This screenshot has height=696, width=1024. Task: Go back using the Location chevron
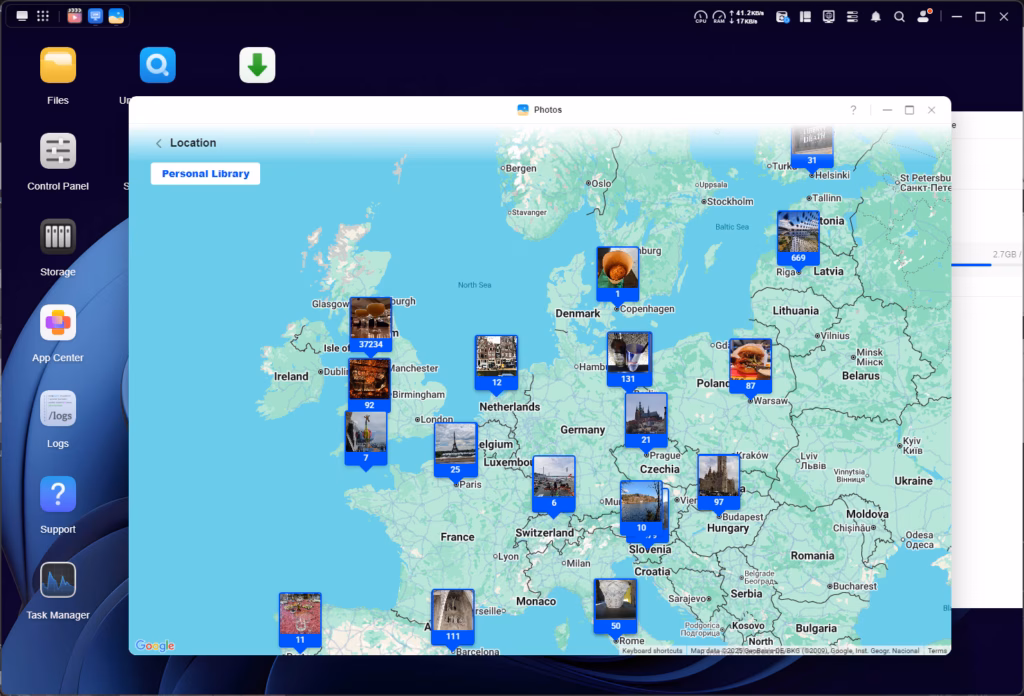159,143
